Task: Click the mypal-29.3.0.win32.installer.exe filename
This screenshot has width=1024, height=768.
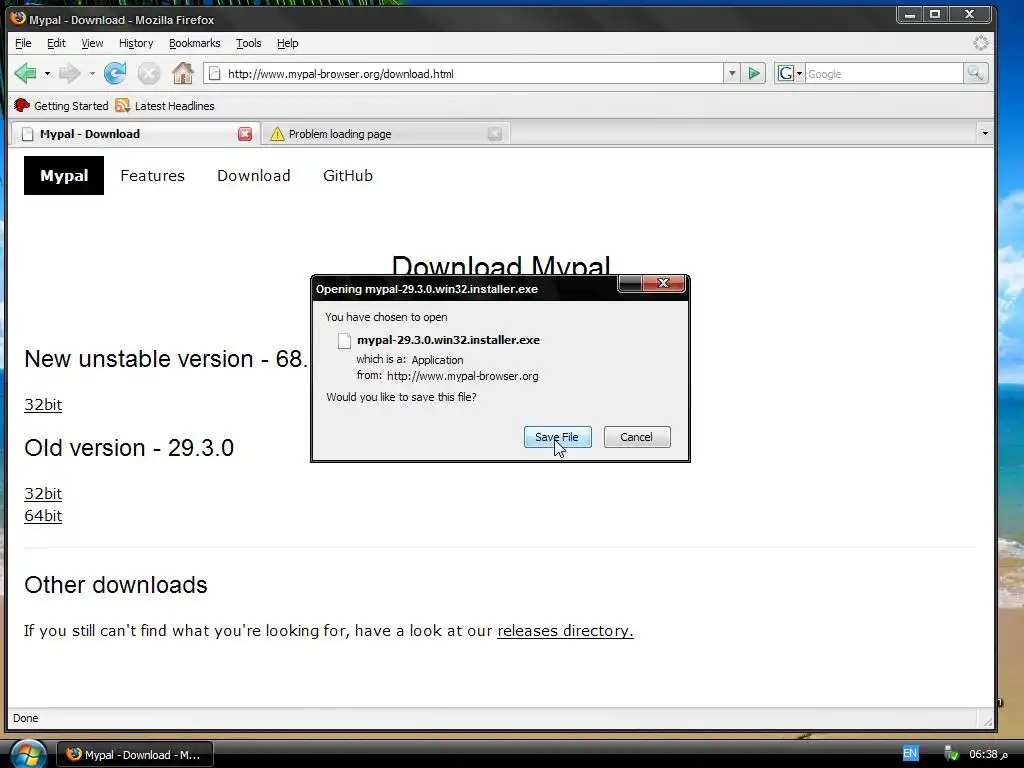Action: (x=448, y=340)
